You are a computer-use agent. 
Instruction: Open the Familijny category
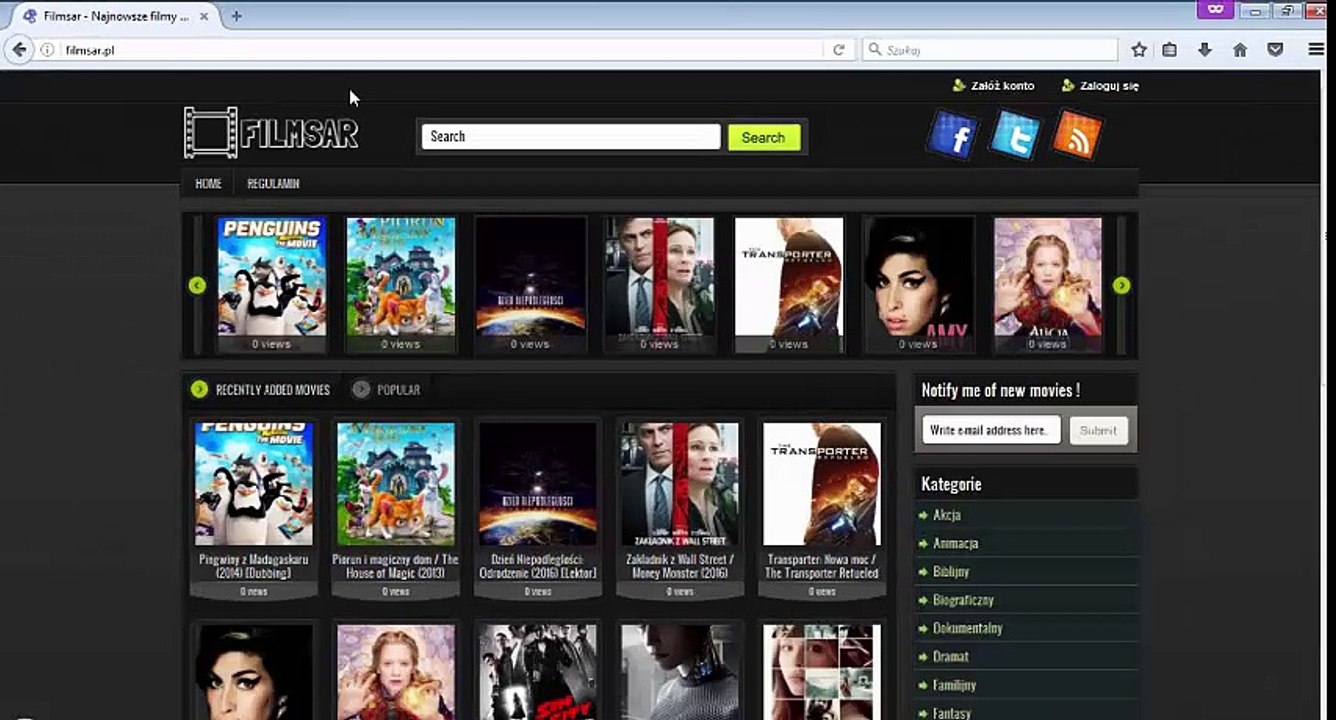point(954,685)
